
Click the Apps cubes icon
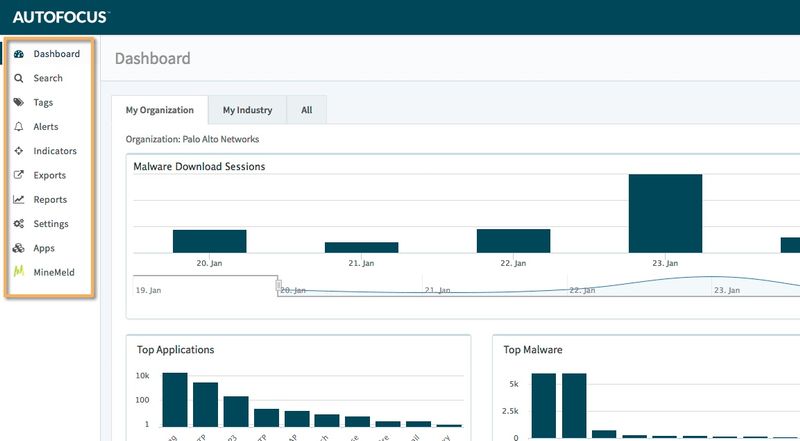click(18, 248)
